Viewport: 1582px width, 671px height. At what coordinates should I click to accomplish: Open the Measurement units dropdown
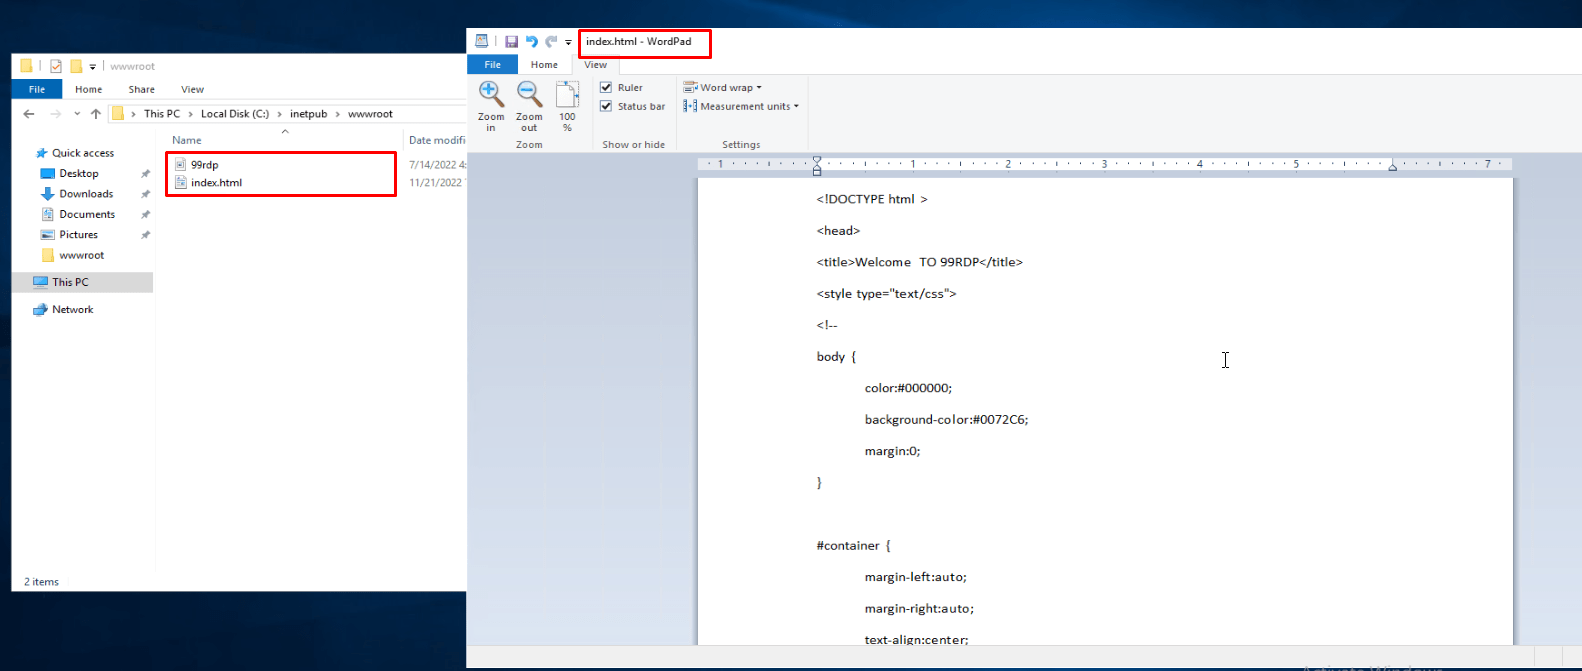[741, 106]
